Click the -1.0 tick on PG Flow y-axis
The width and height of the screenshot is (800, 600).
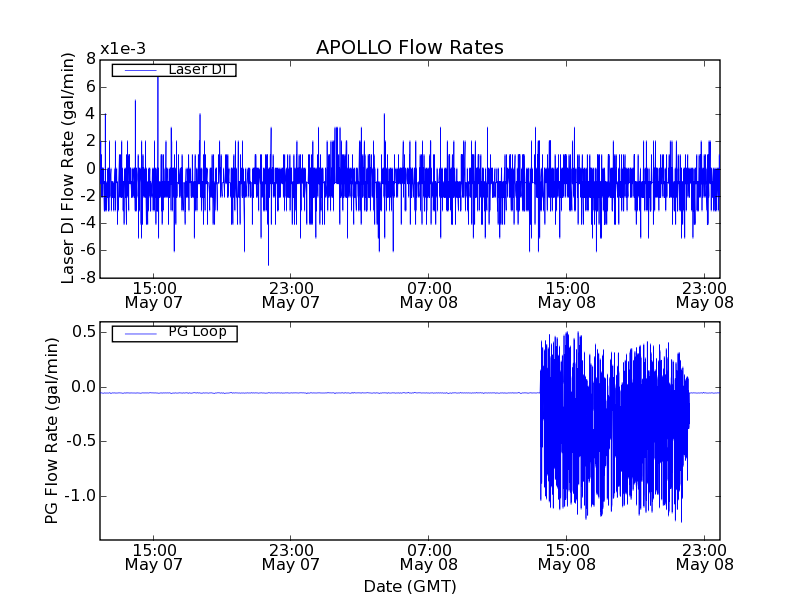pyautogui.click(x=79, y=496)
